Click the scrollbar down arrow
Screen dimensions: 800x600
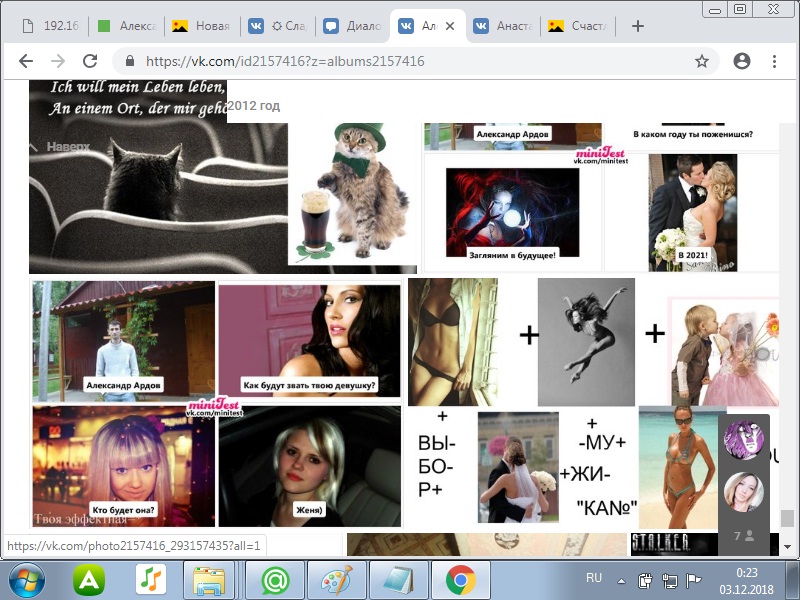787,547
